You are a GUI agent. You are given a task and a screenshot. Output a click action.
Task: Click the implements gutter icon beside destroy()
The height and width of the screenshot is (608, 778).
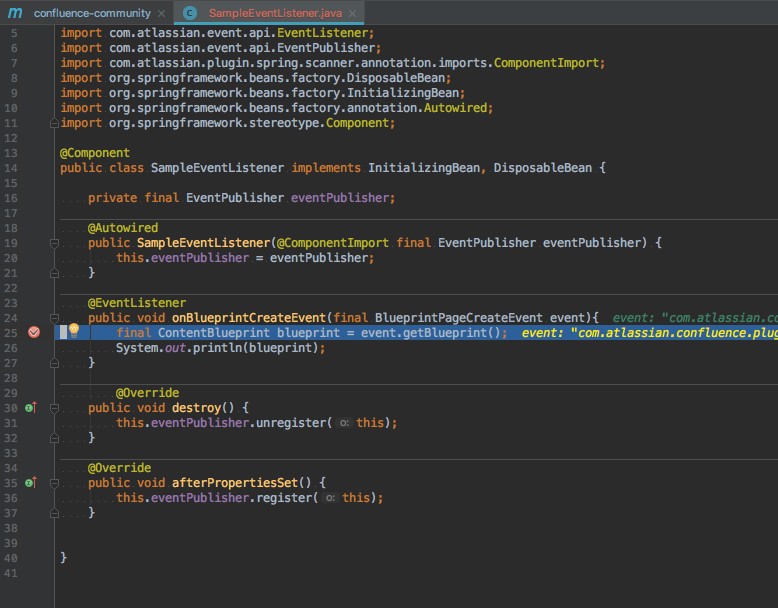click(30, 407)
